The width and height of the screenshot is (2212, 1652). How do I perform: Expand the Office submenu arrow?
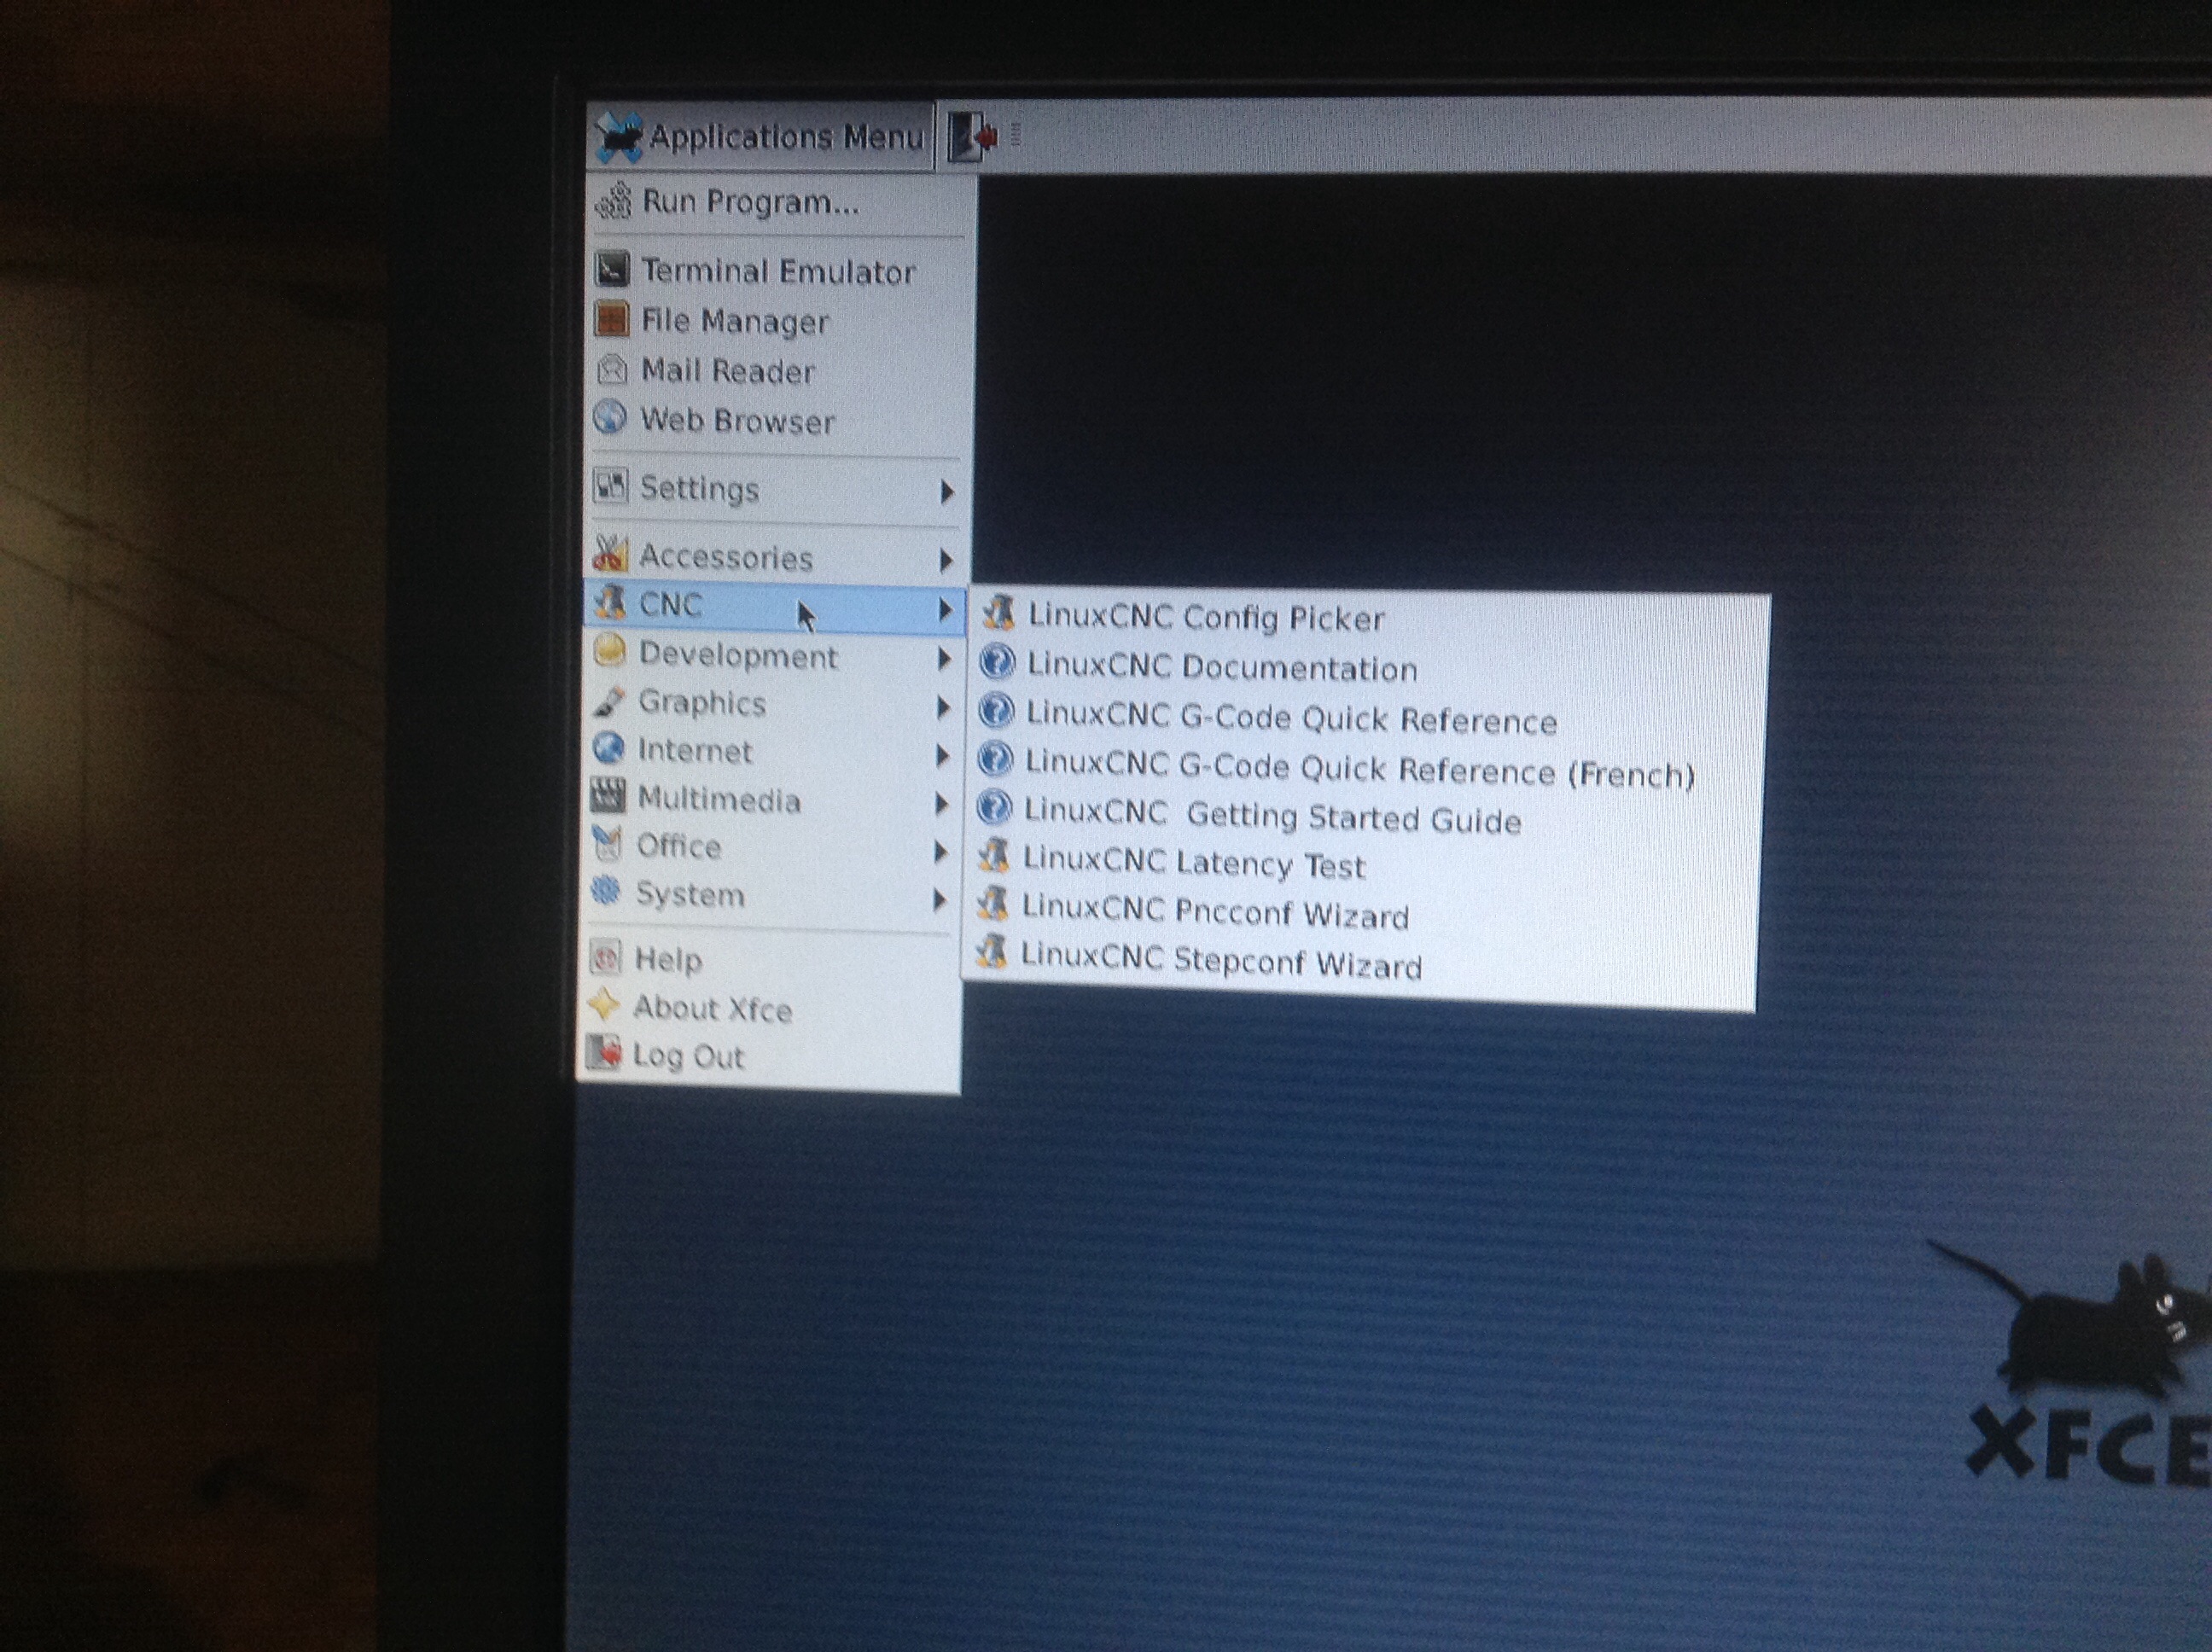pyautogui.click(x=940, y=852)
